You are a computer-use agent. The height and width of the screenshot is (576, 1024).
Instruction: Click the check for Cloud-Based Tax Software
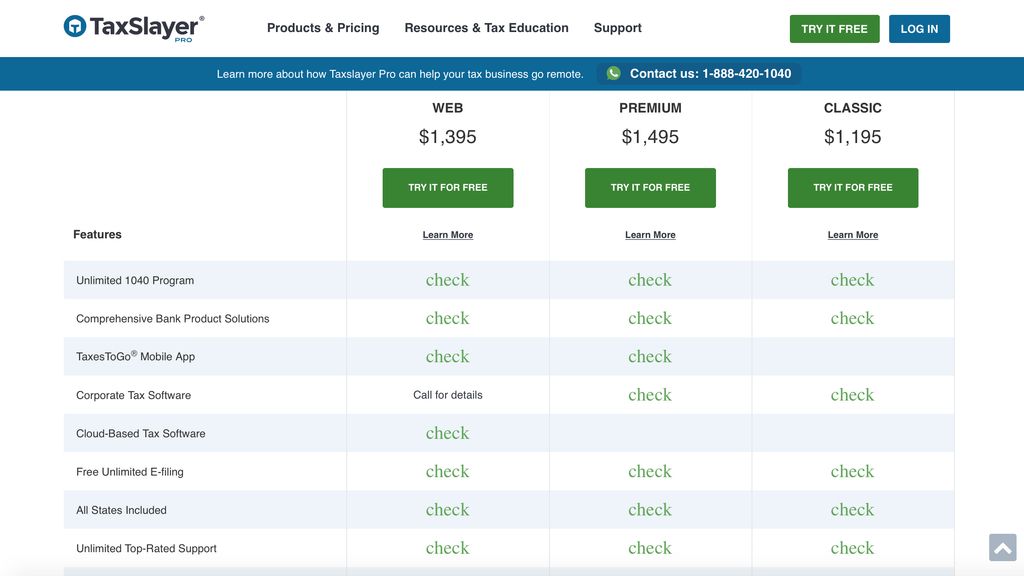point(447,432)
